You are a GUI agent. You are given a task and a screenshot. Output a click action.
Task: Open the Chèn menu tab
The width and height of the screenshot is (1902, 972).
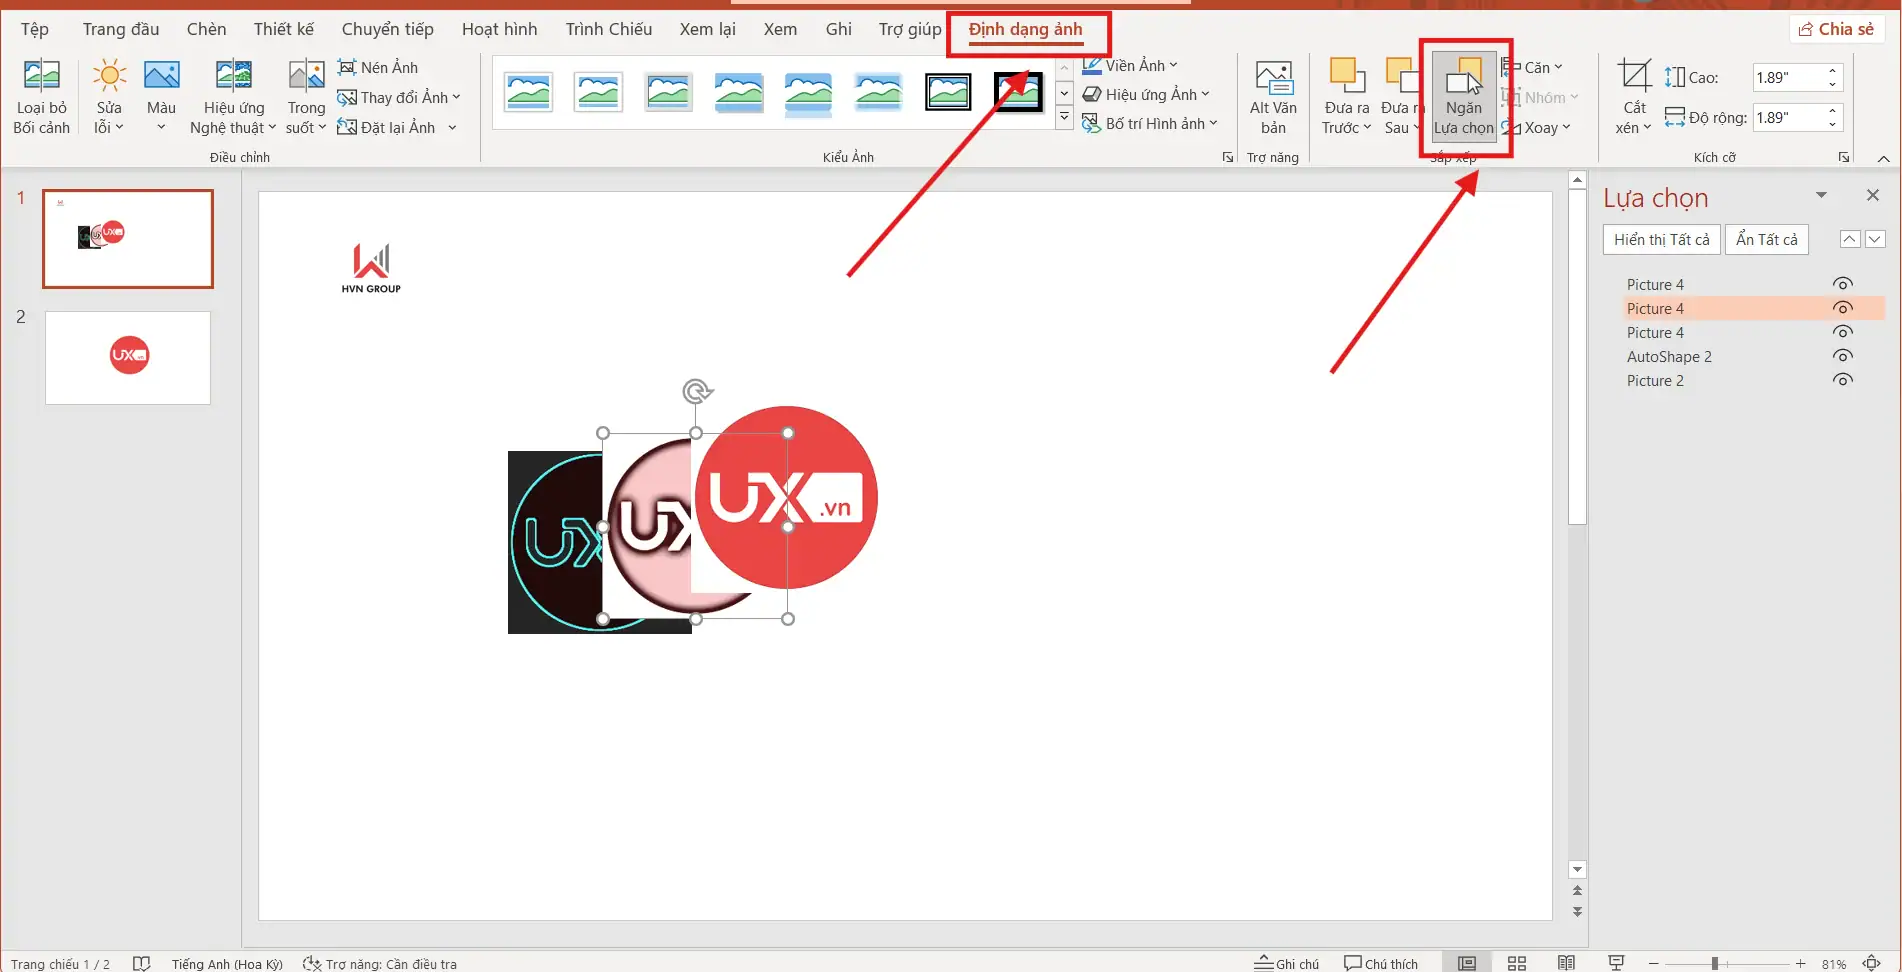tap(206, 29)
